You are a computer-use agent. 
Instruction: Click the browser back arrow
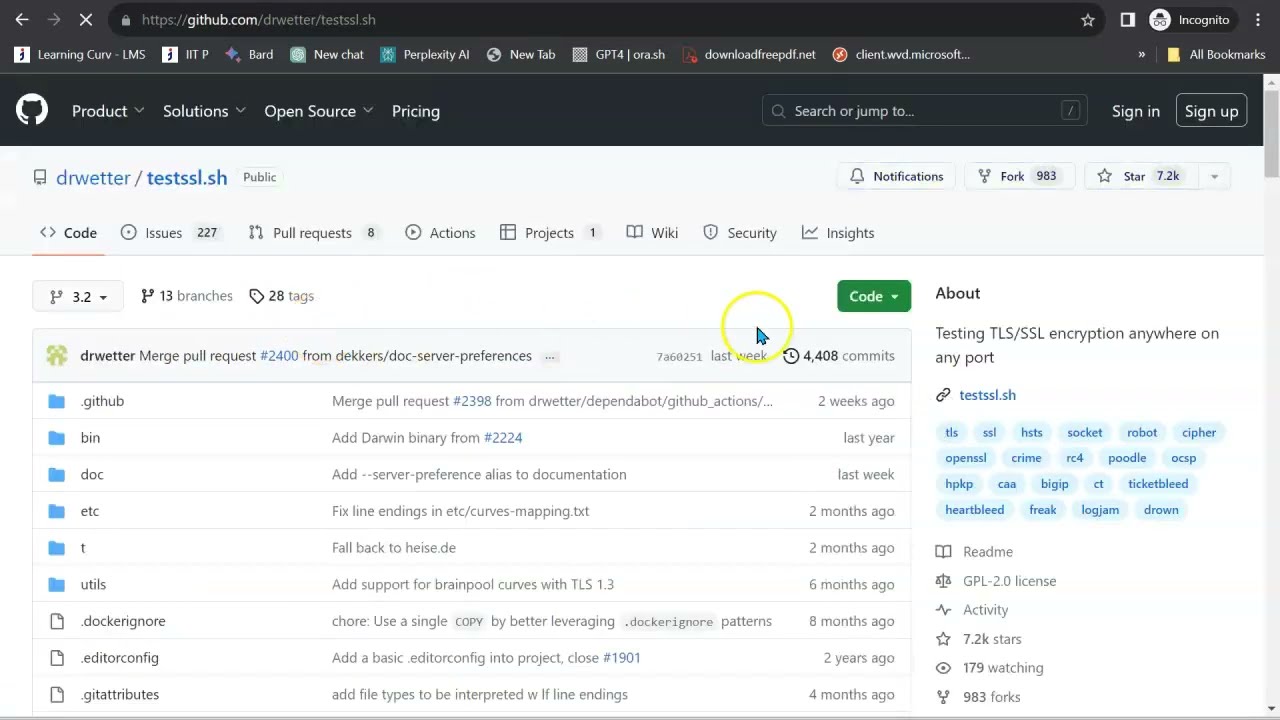(x=22, y=20)
